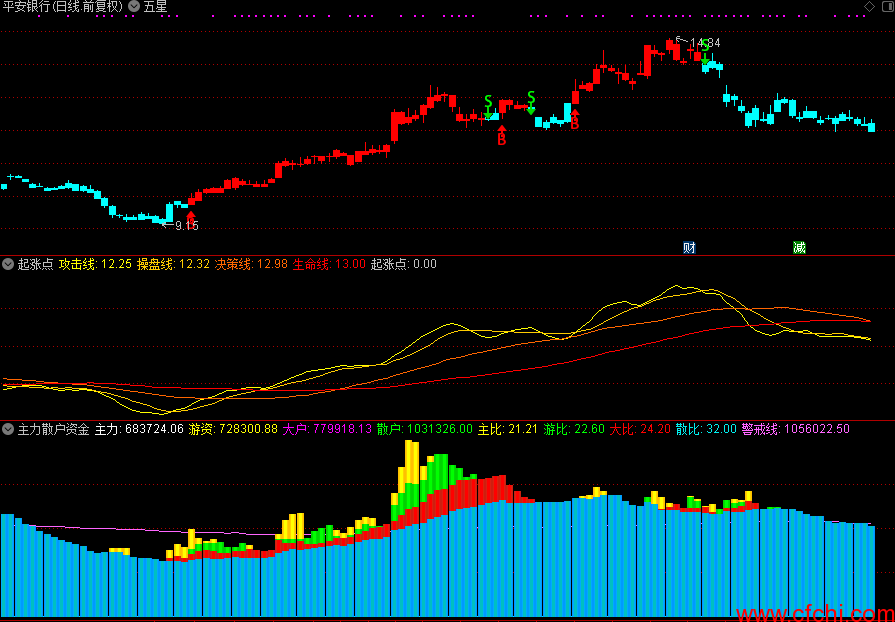Image resolution: width=895 pixels, height=622 pixels.
Task: Select the 生命线: 13.00 value
Action: tap(329, 264)
